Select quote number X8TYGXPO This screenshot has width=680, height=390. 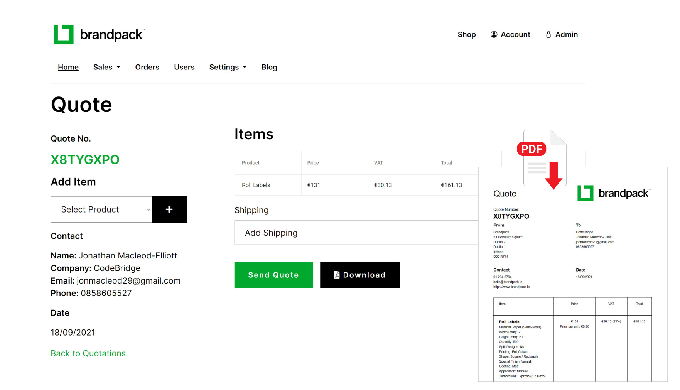click(85, 160)
